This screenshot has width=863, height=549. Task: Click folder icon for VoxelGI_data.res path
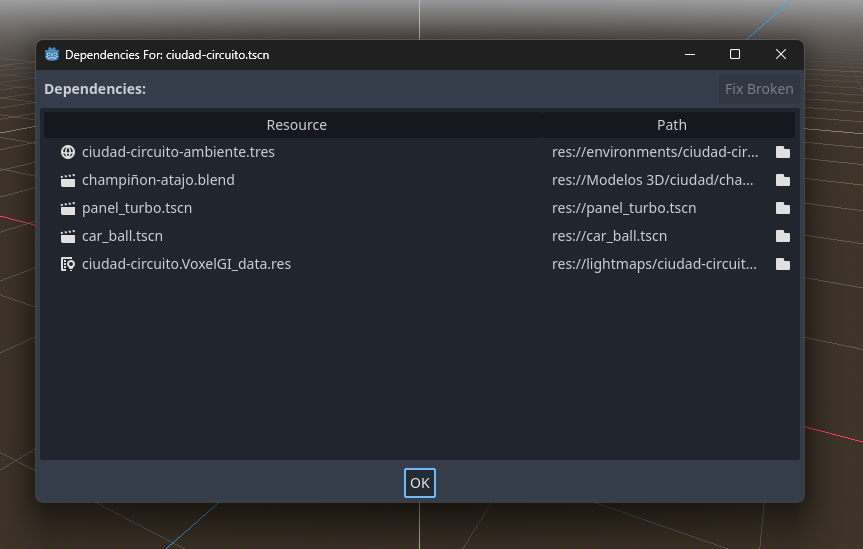coord(783,264)
